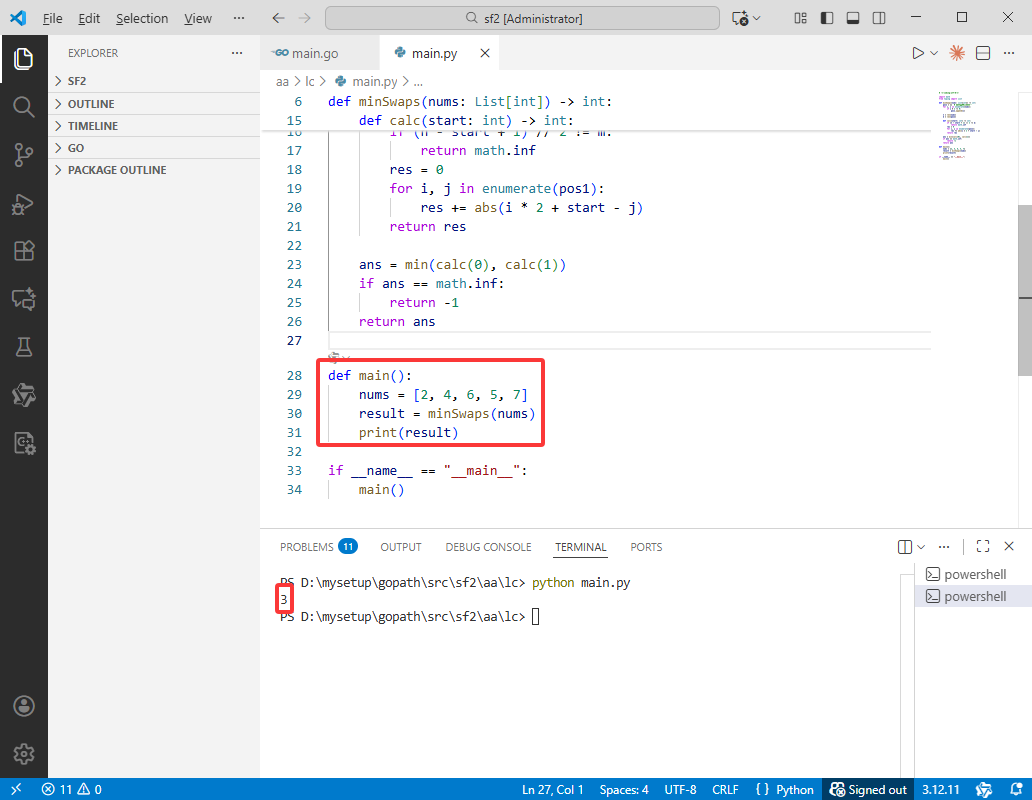Open the Testing flask view
The image size is (1032, 800).
tap(24, 347)
